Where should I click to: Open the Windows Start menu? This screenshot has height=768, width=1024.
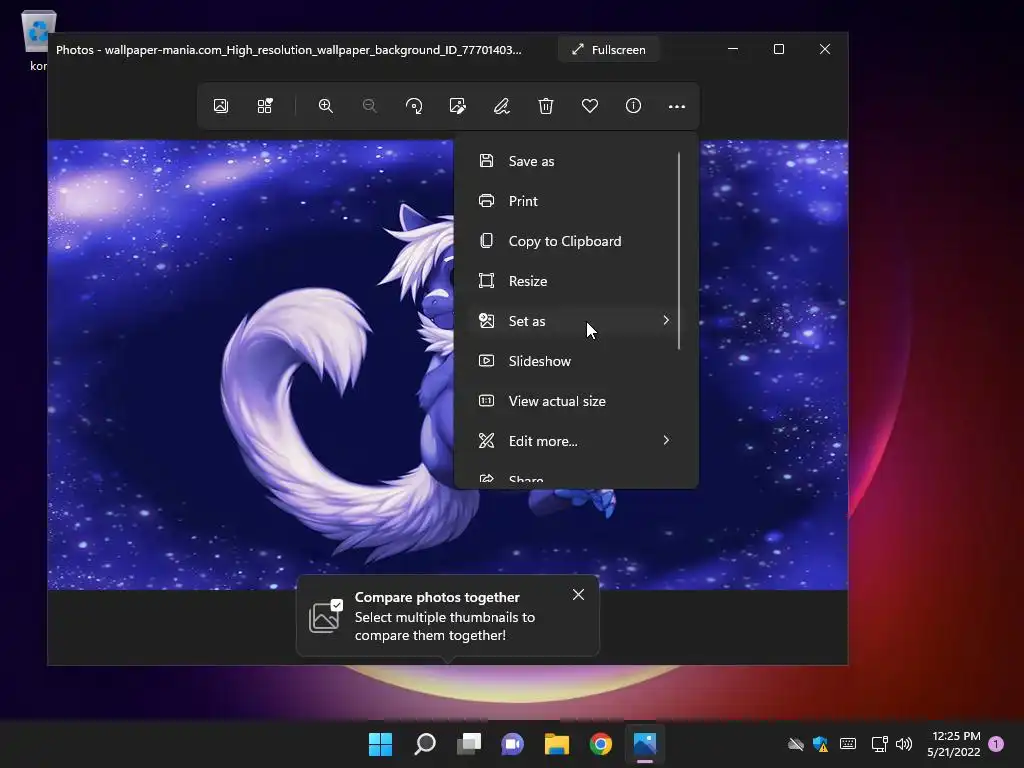pyautogui.click(x=380, y=744)
